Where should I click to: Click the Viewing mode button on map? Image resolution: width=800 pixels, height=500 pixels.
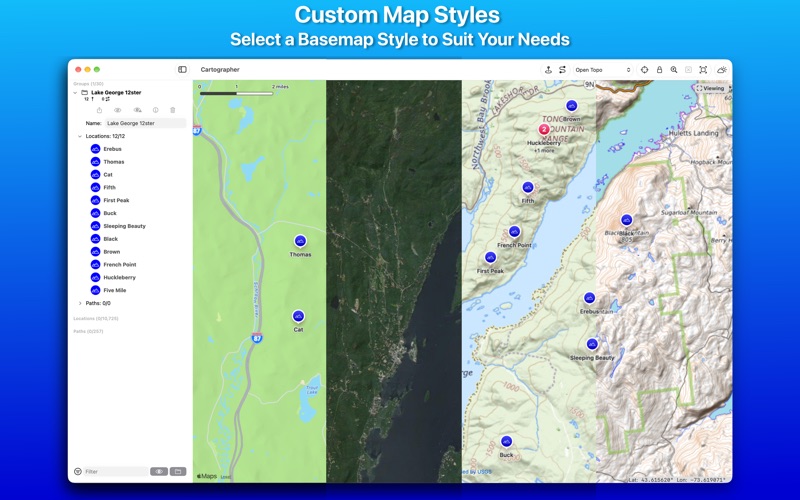click(711, 88)
